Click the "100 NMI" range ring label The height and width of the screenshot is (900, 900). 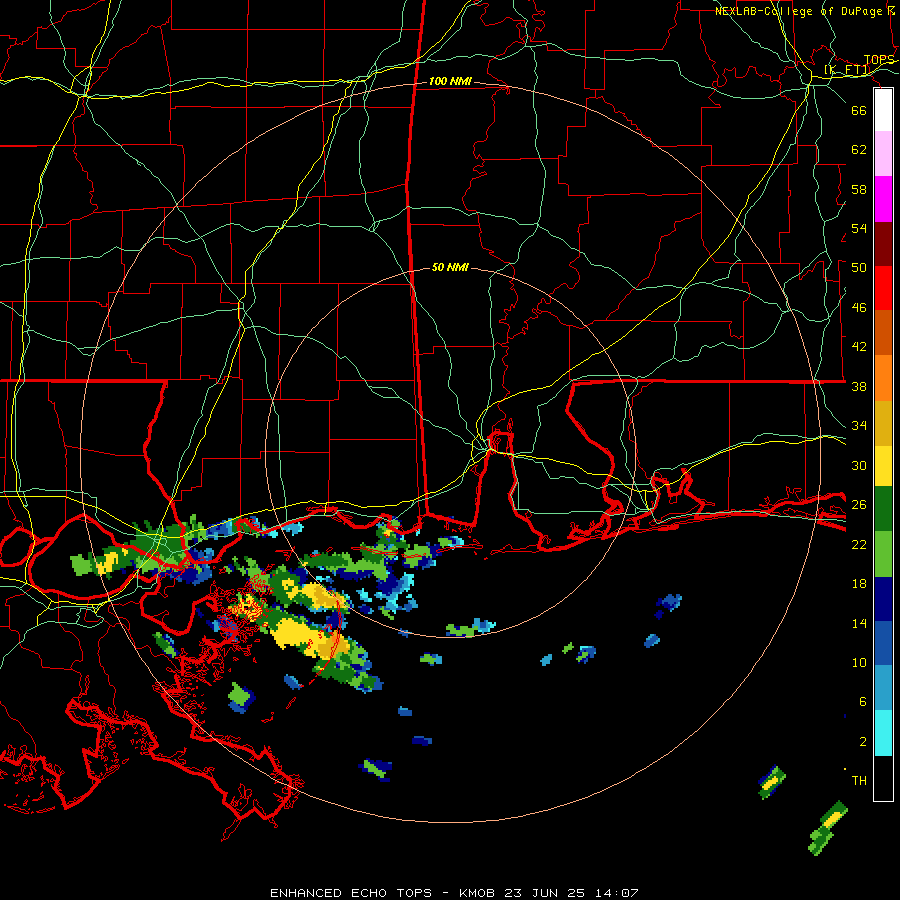tap(451, 82)
